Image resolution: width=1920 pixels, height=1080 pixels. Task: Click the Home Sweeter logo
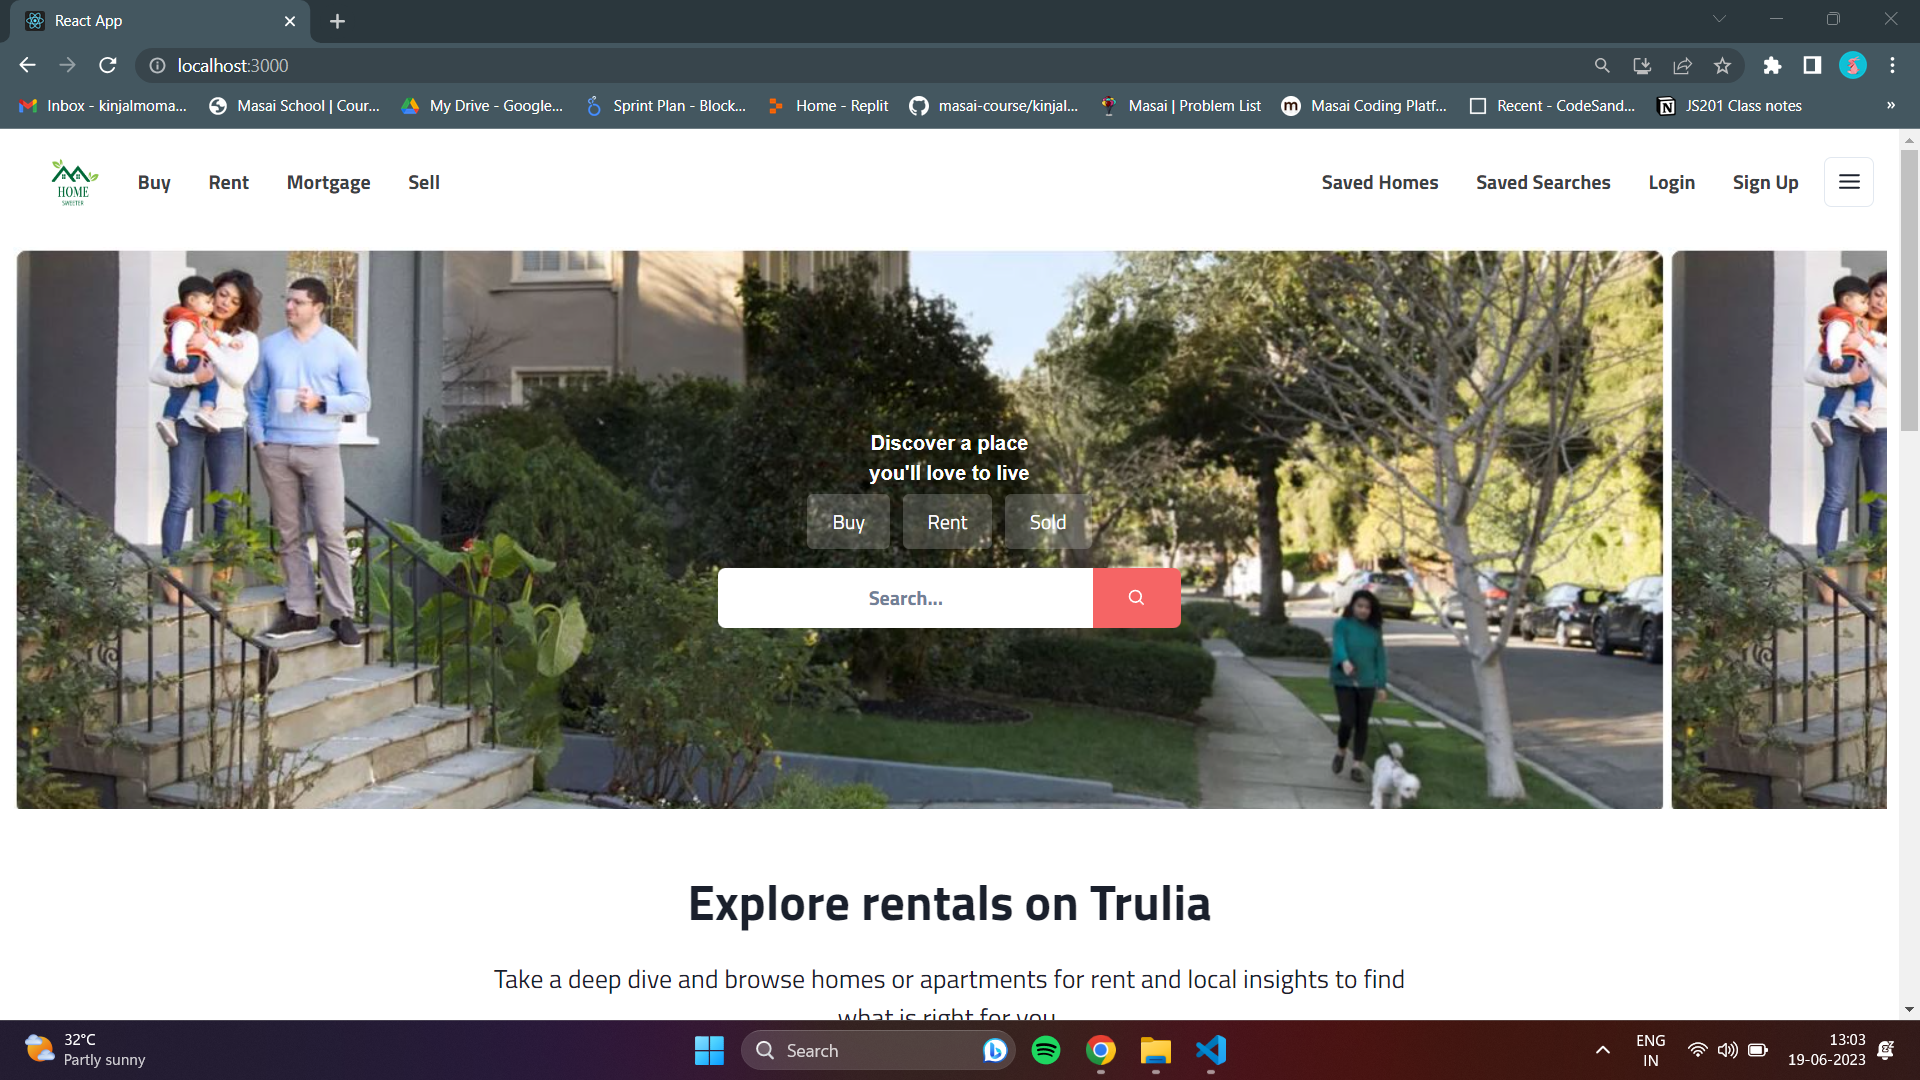pyautogui.click(x=73, y=183)
